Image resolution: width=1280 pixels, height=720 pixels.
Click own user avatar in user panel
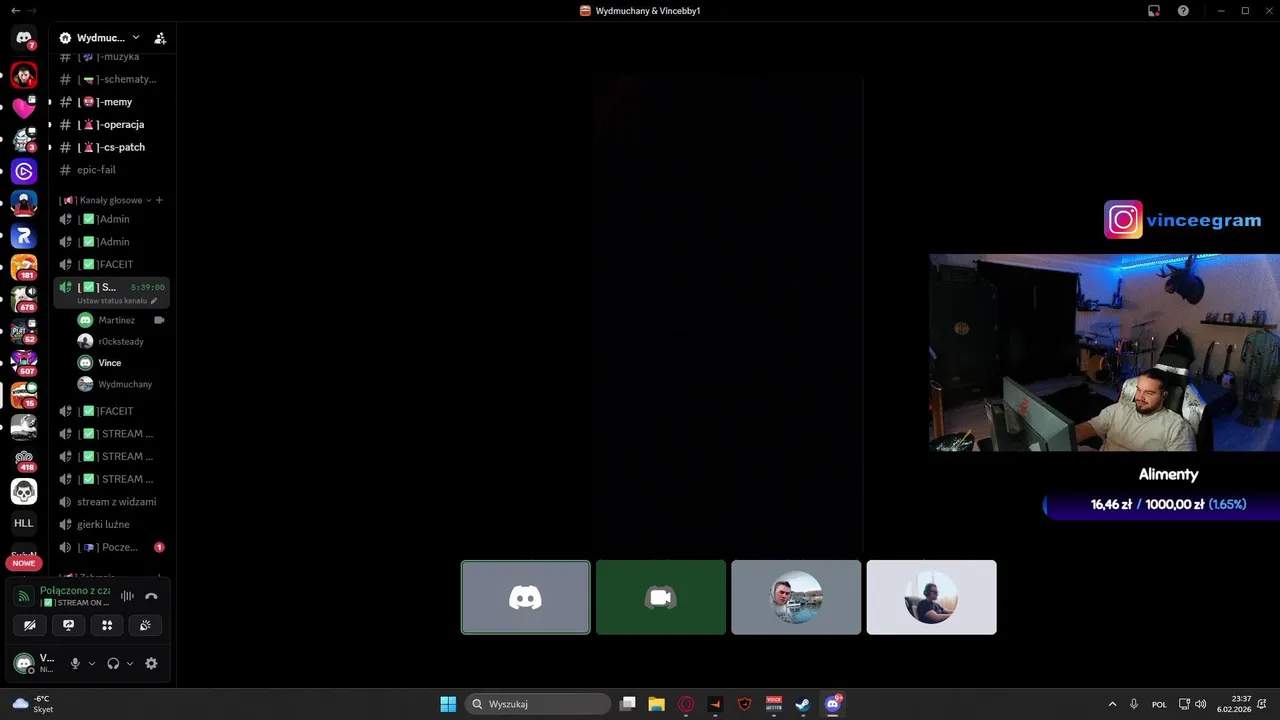point(24,663)
